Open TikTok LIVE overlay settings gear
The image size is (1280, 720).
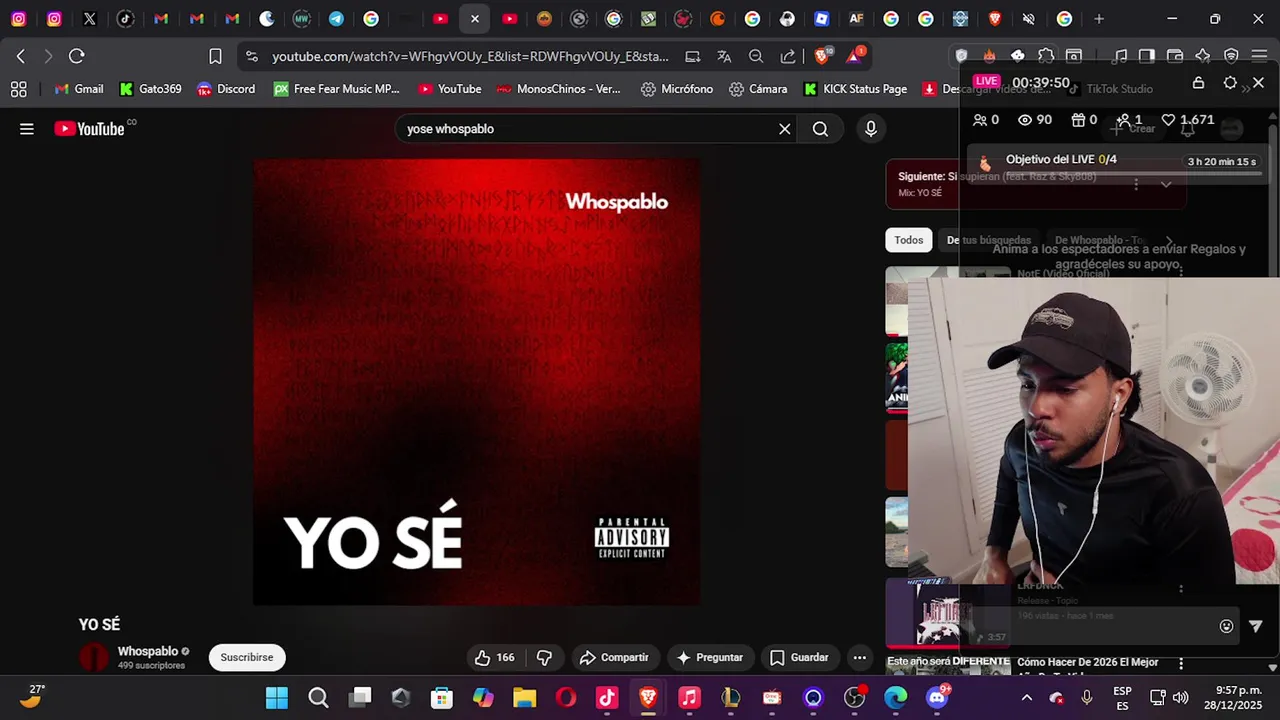click(x=1230, y=83)
